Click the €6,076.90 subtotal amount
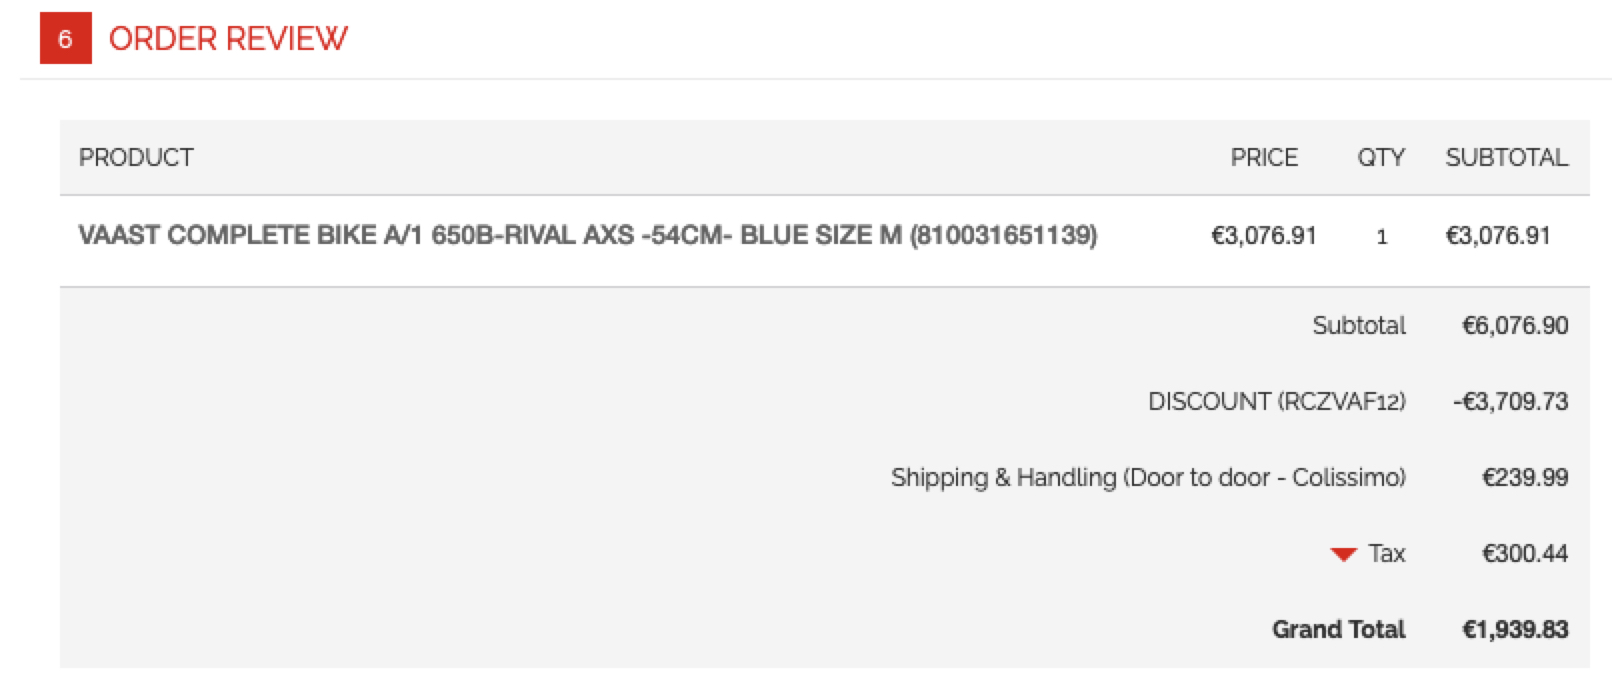Viewport: 1612px width, 678px height. (x=1515, y=325)
